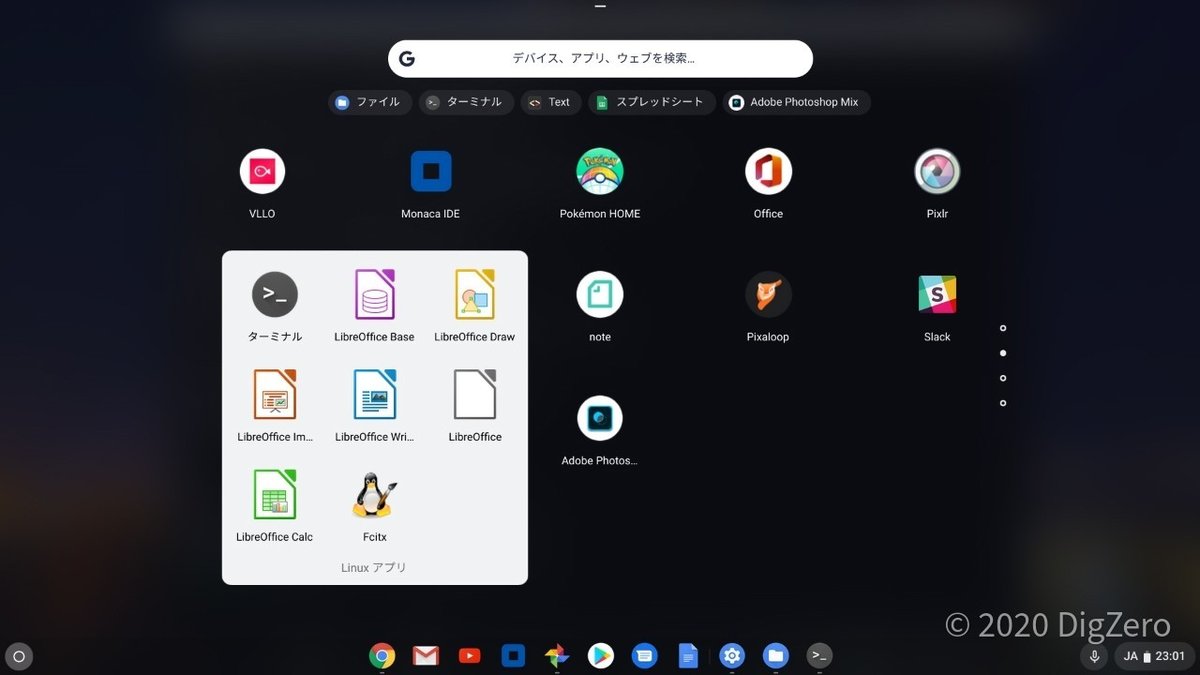Launch the Office app
The height and width of the screenshot is (675, 1200).
click(768, 172)
